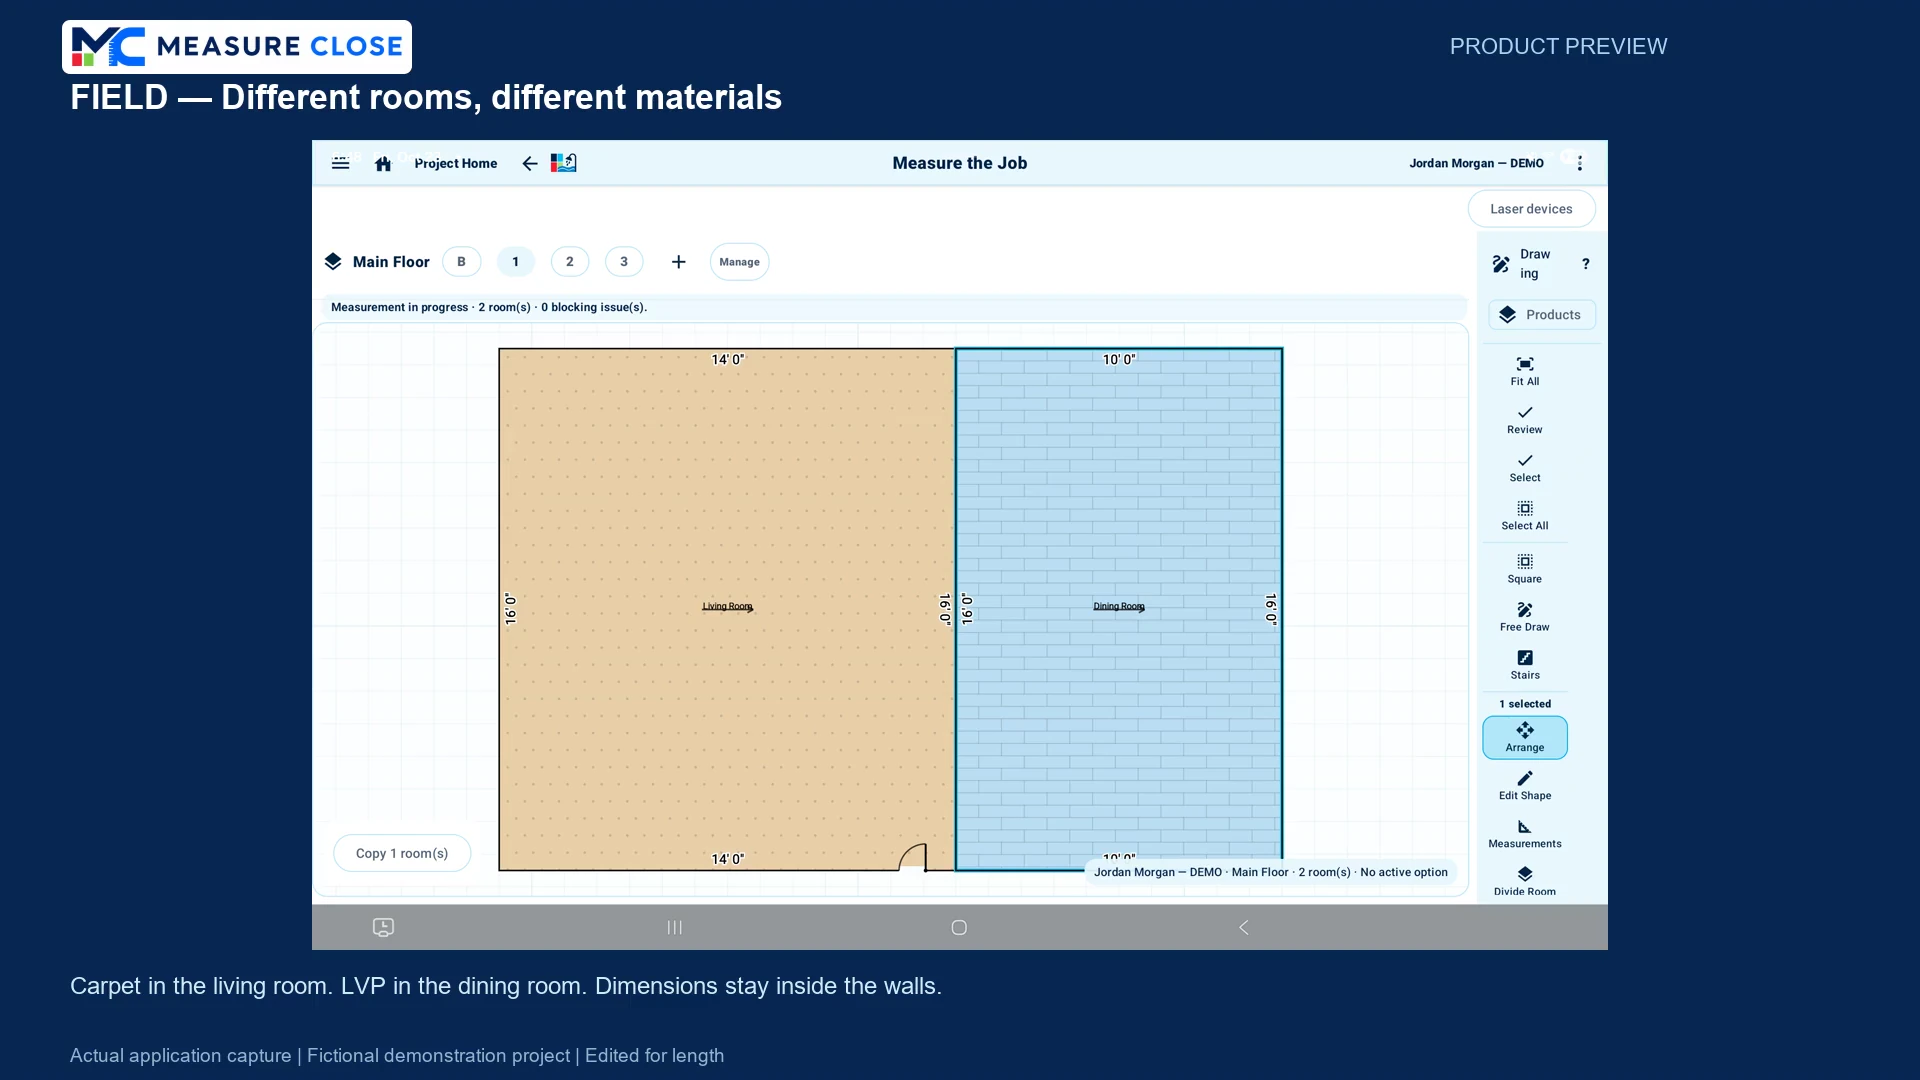Click the Living Room door swing
The width and height of the screenshot is (1920, 1080).
[912, 857]
